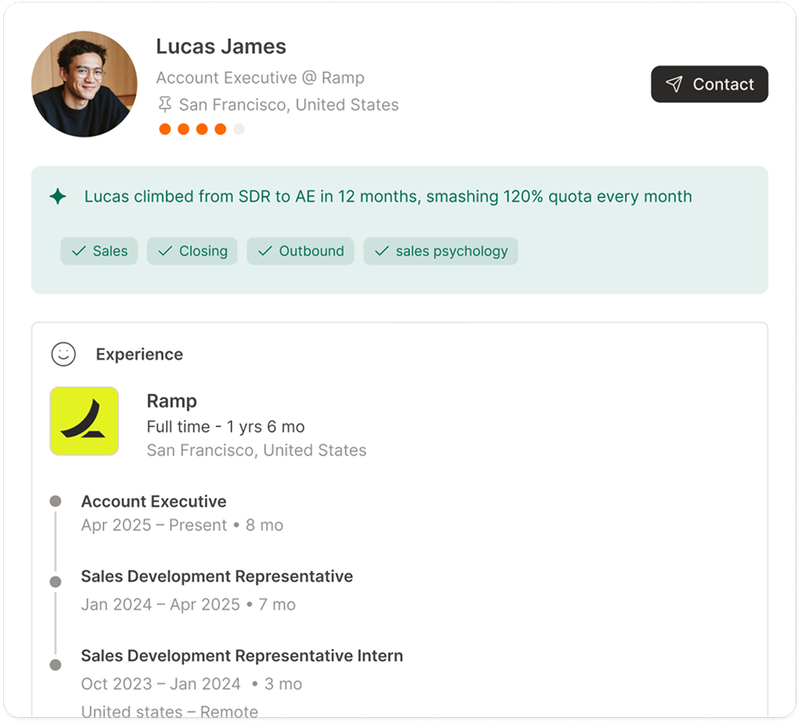
Task: Click the orange rating dots
Action: 202,129
